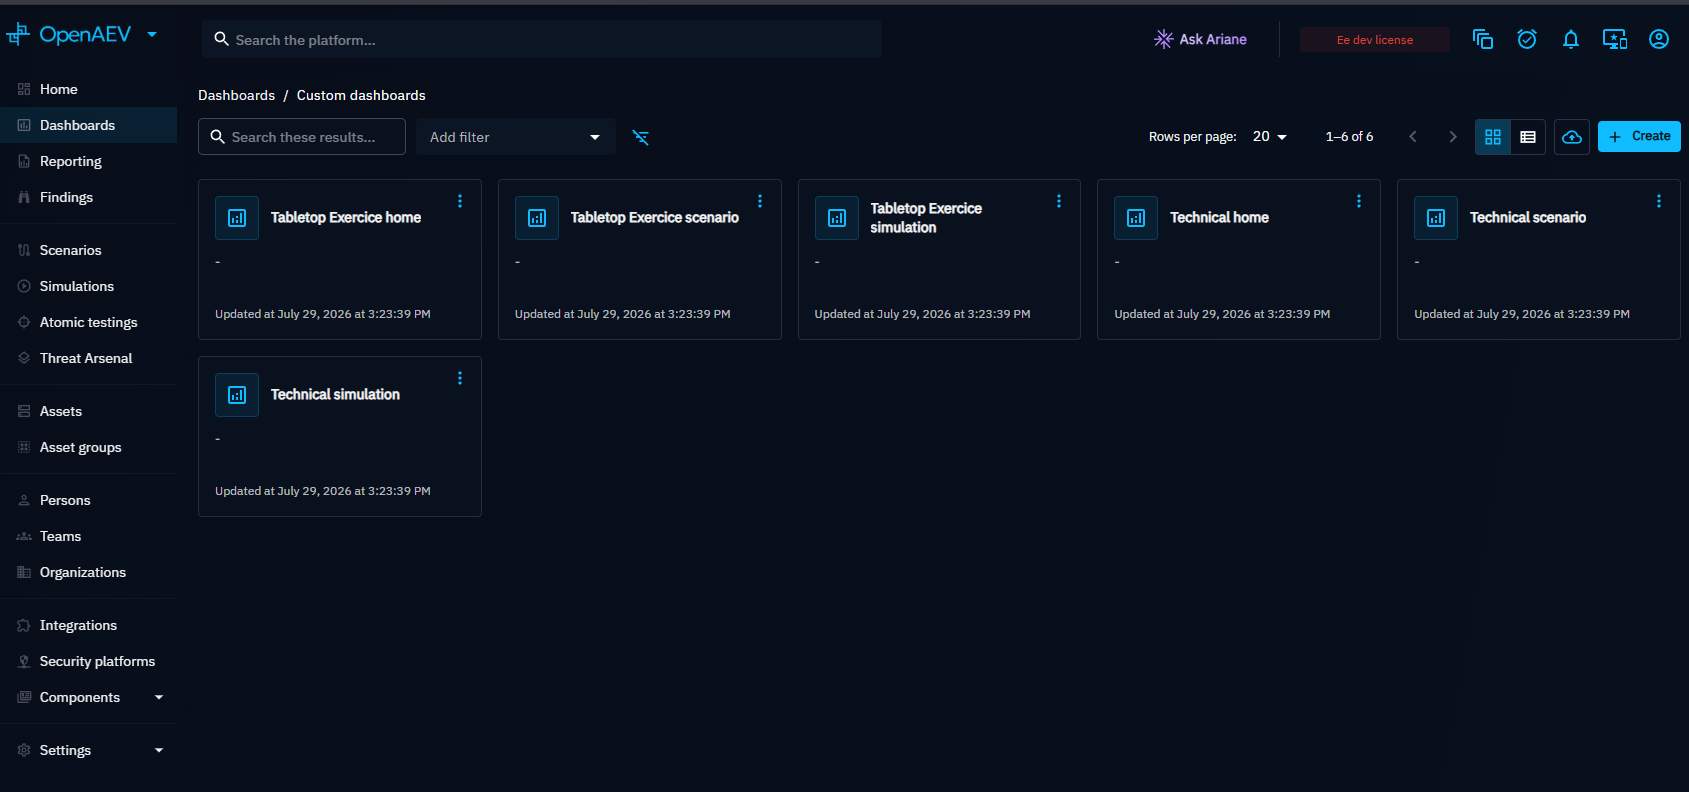Screen dimensions: 1689x792
Task: Open the Tabletop Exercice home dashboard card
Action: (x=340, y=260)
